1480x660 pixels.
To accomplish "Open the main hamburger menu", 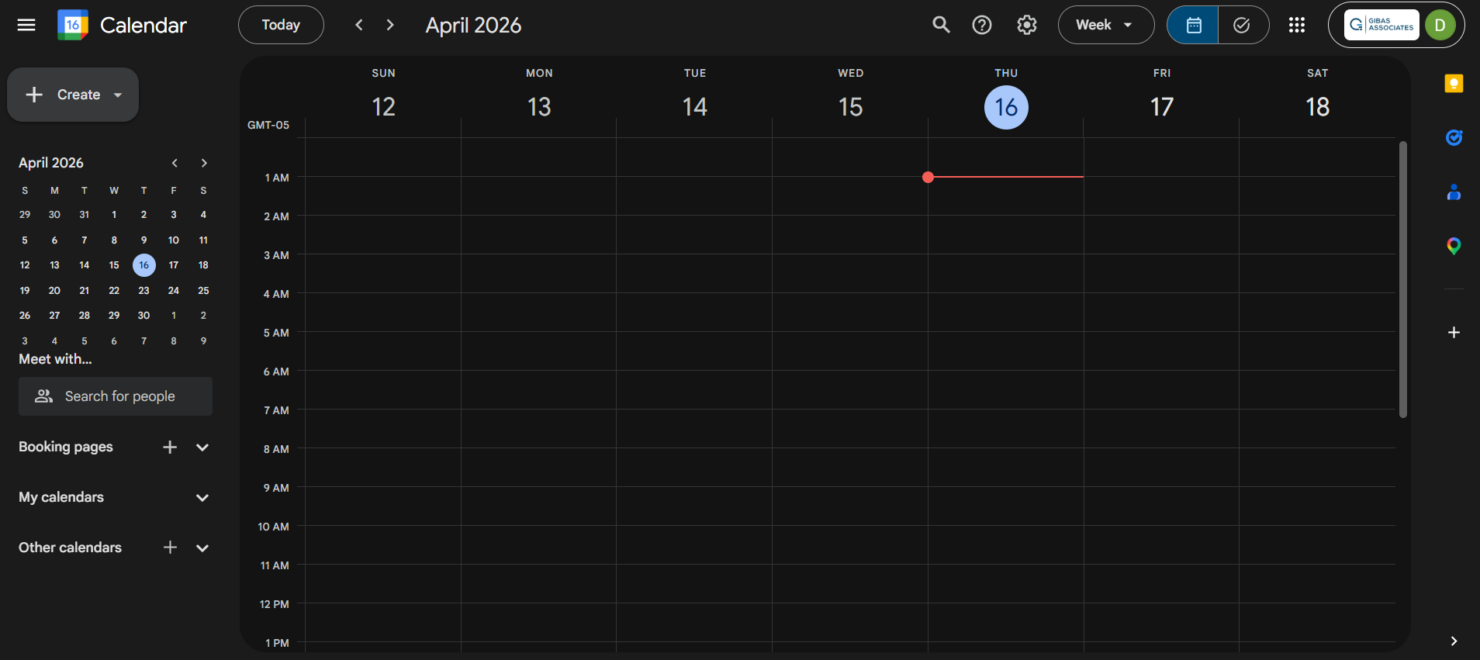I will click(x=26, y=24).
